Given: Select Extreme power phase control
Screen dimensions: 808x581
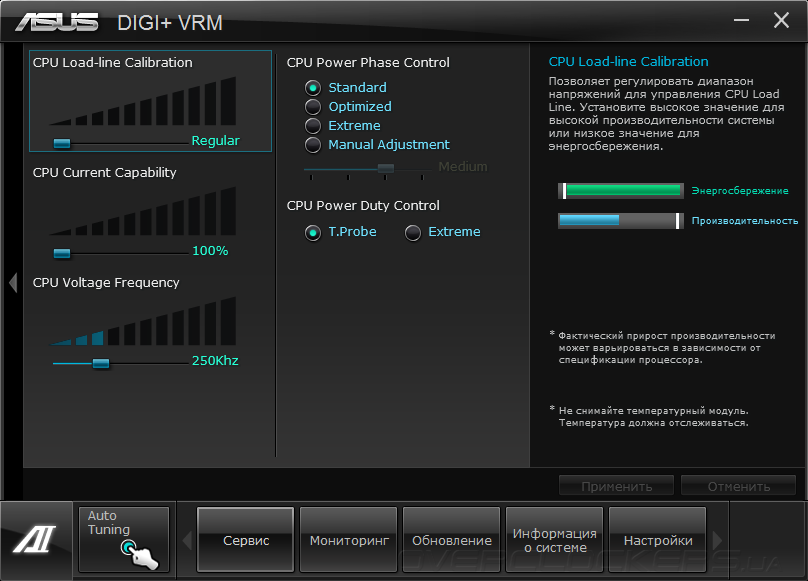Looking at the screenshot, I should tap(313, 126).
